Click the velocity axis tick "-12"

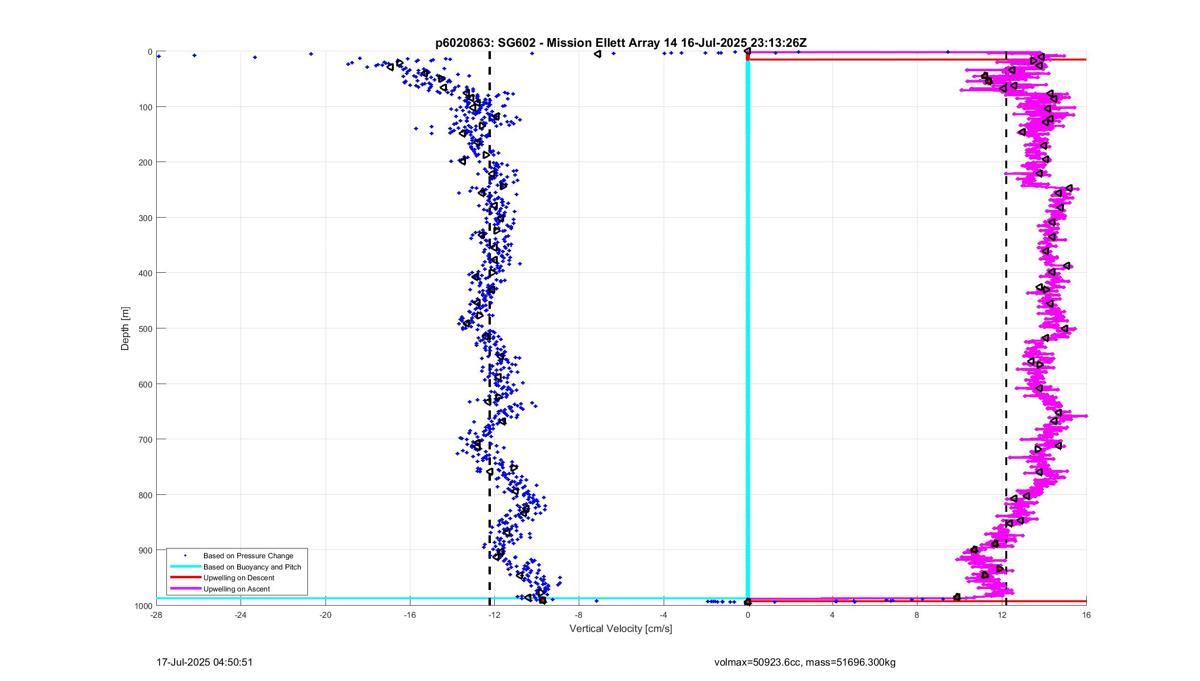(x=494, y=615)
